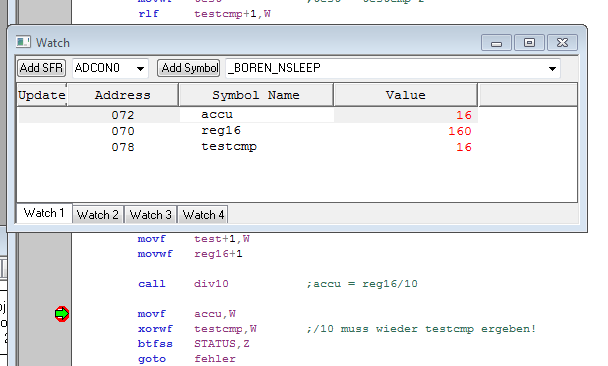
Task: Switch to the Watch 2 tab
Action: (x=98, y=214)
